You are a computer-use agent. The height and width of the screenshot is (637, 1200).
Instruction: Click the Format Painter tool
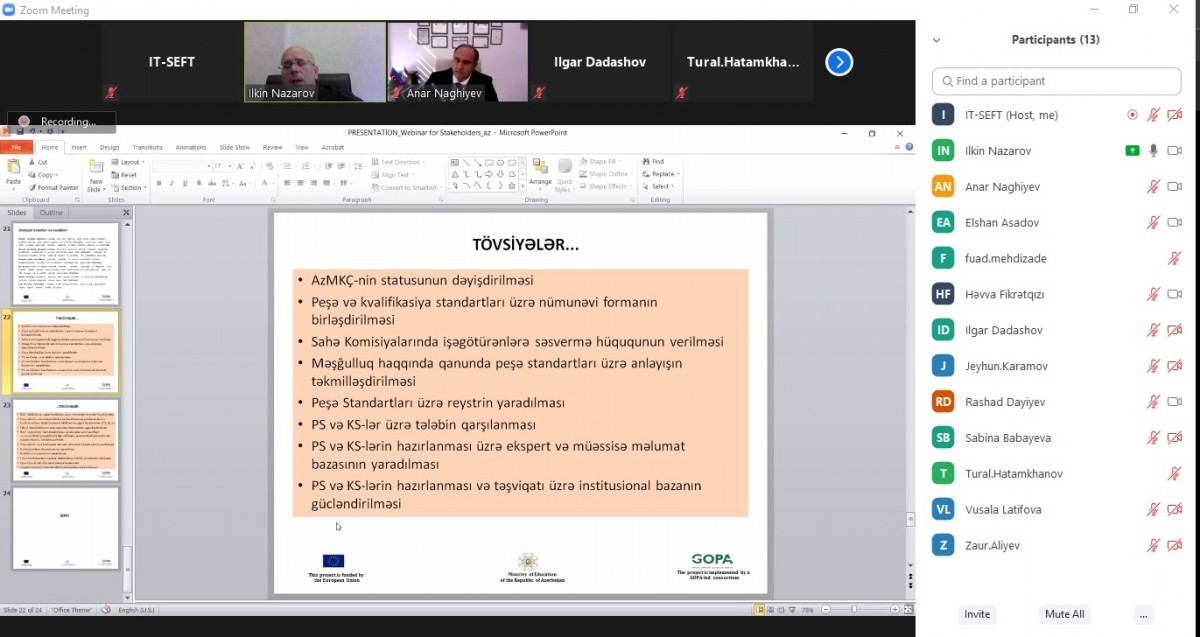click(57, 187)
